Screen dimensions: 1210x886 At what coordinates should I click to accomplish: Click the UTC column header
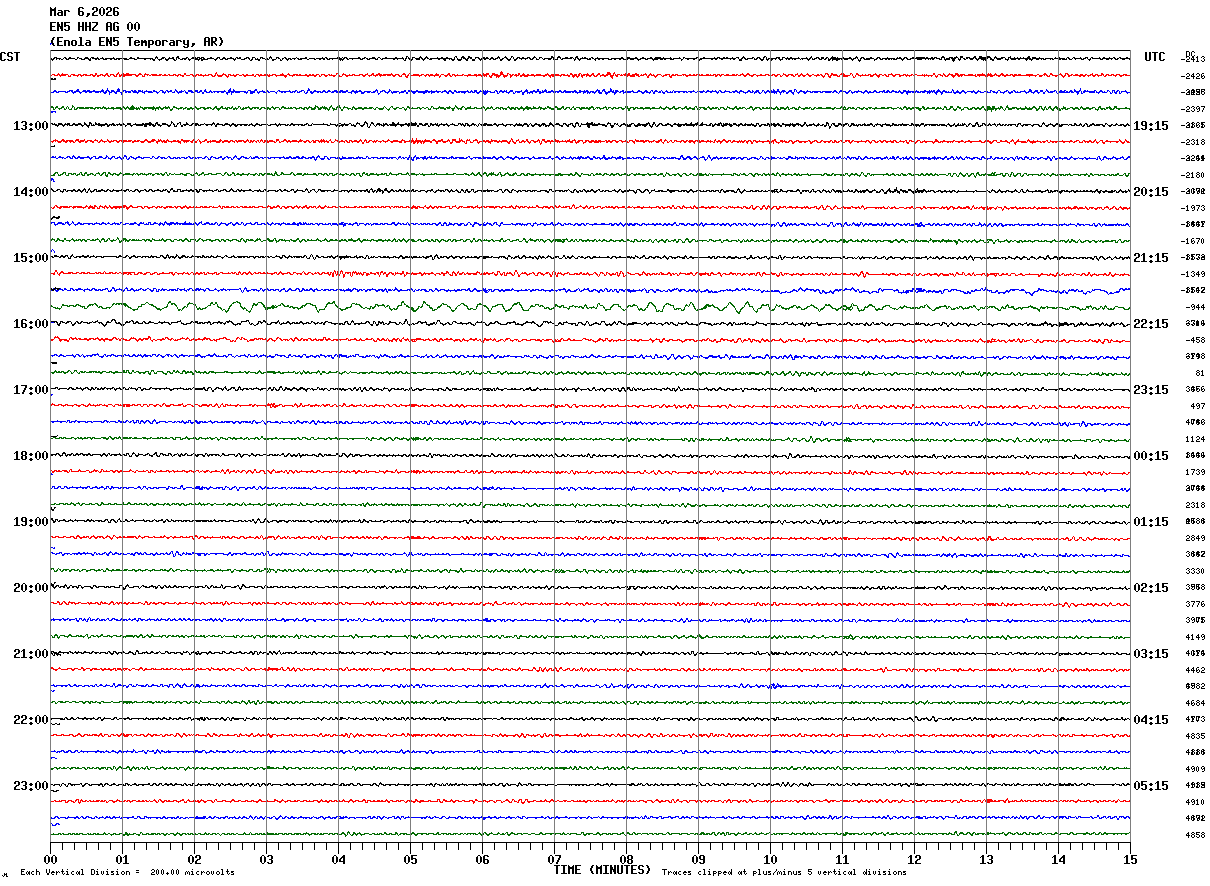(1155, 57)
